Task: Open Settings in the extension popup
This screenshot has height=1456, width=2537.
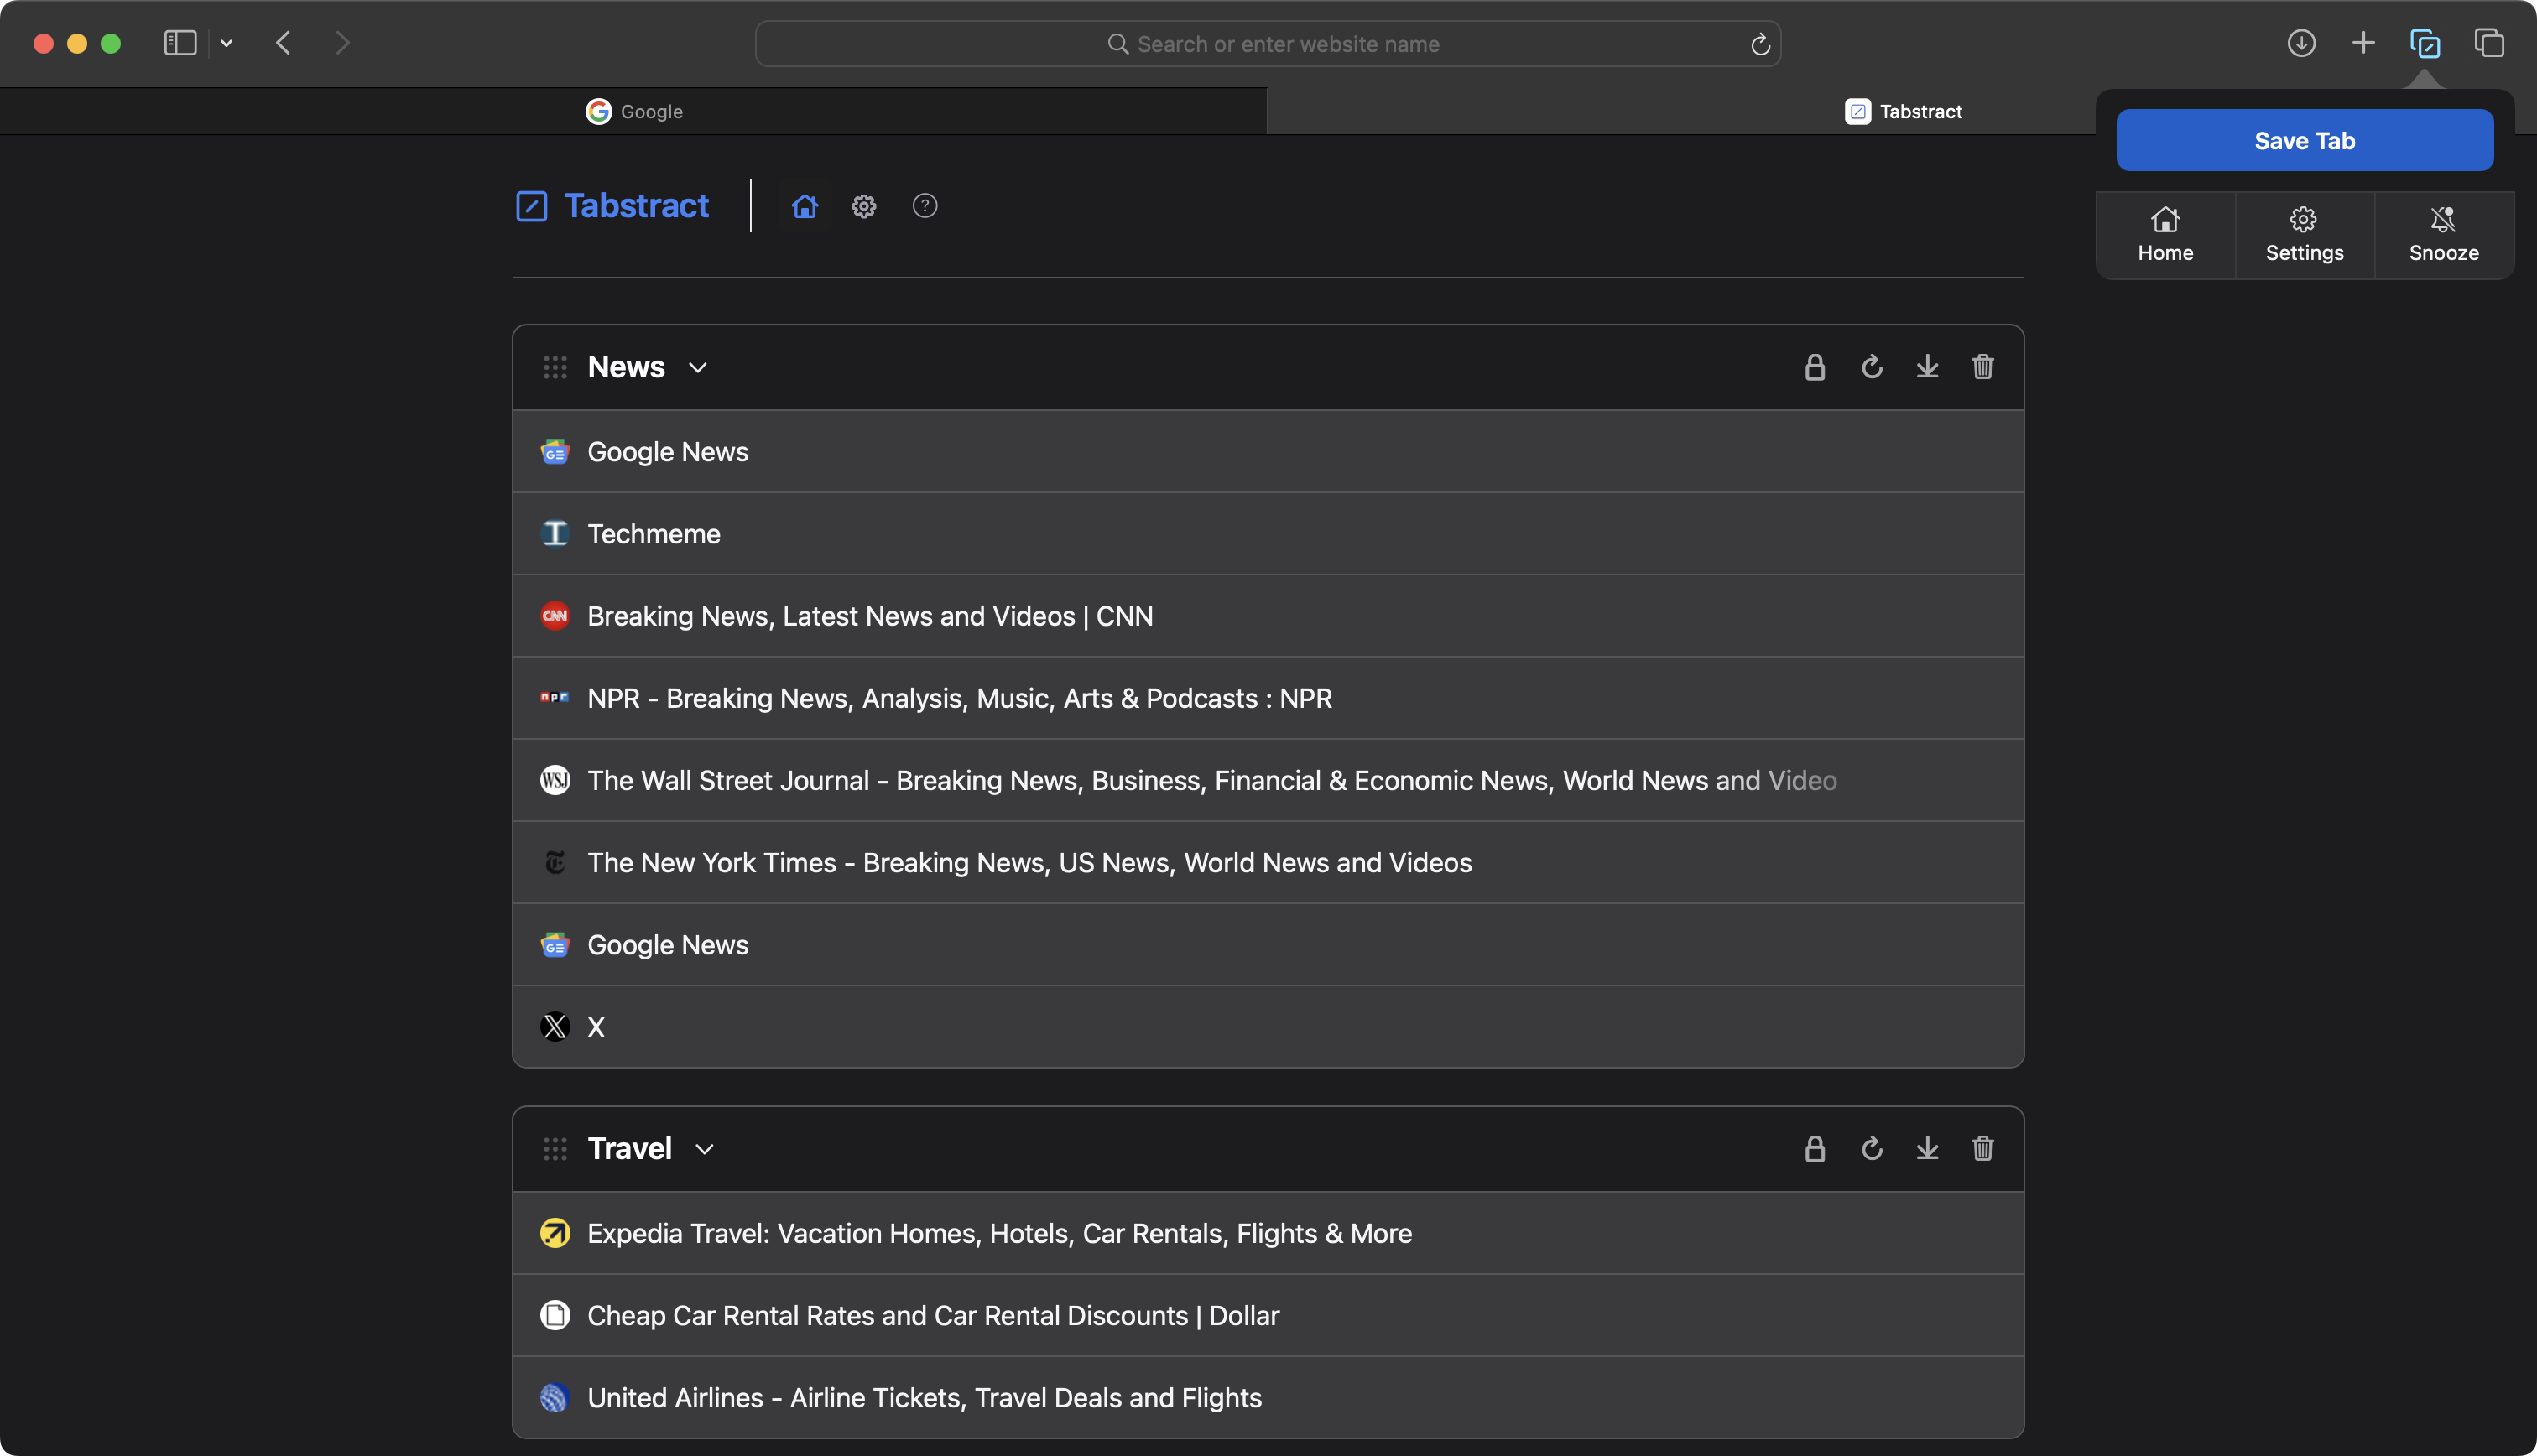Action: pyautogui.click(x=2304, y=235)
